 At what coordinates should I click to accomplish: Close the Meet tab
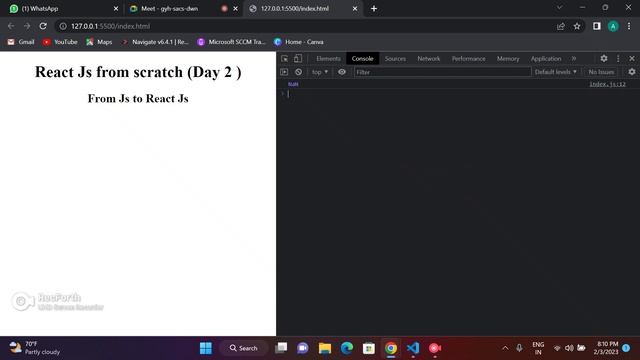[236, 9]
